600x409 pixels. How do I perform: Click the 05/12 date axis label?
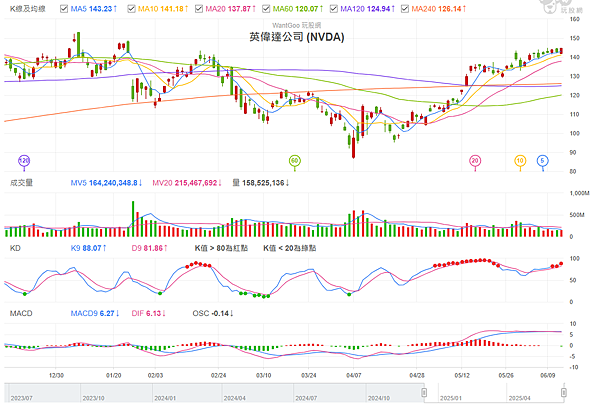(462, 376)
